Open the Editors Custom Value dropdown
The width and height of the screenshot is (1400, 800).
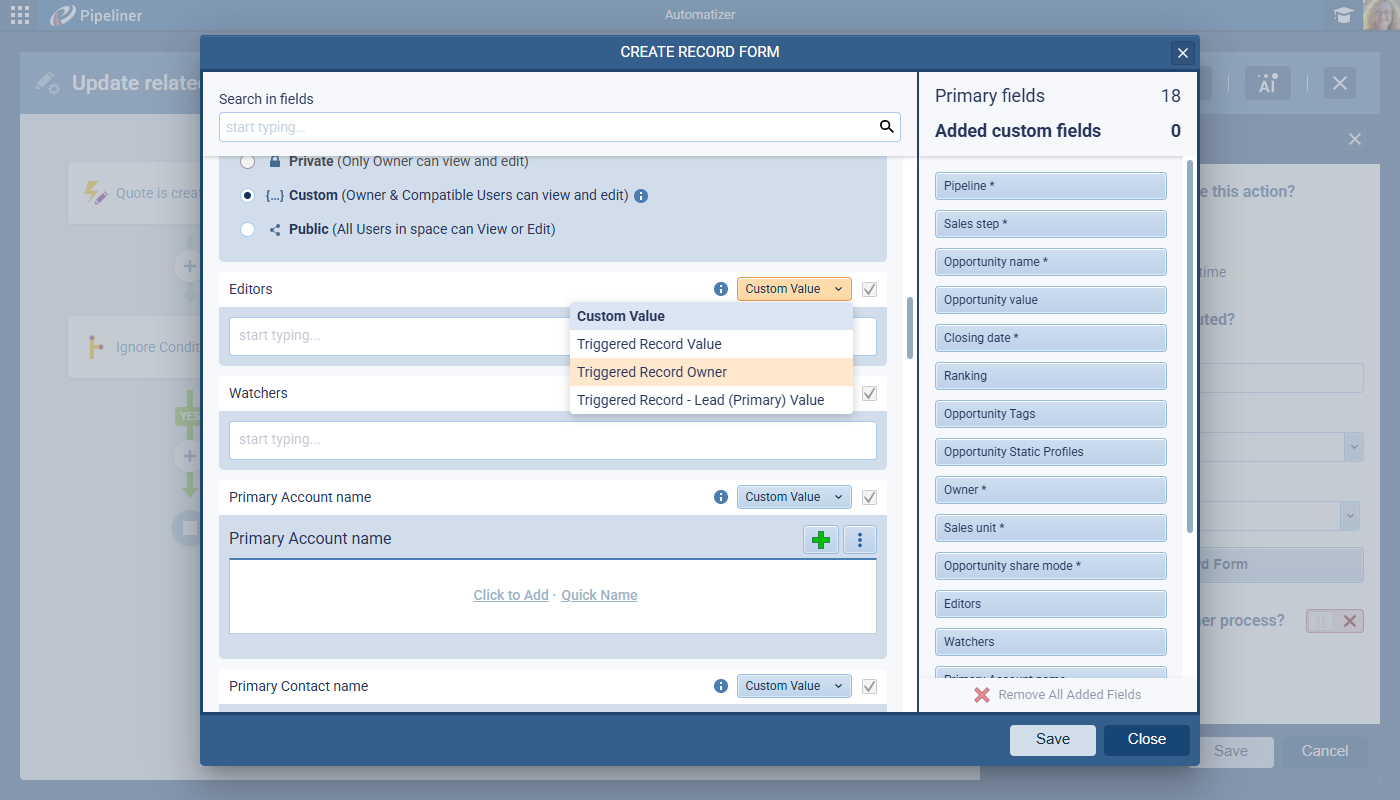[x=794, y=289]
